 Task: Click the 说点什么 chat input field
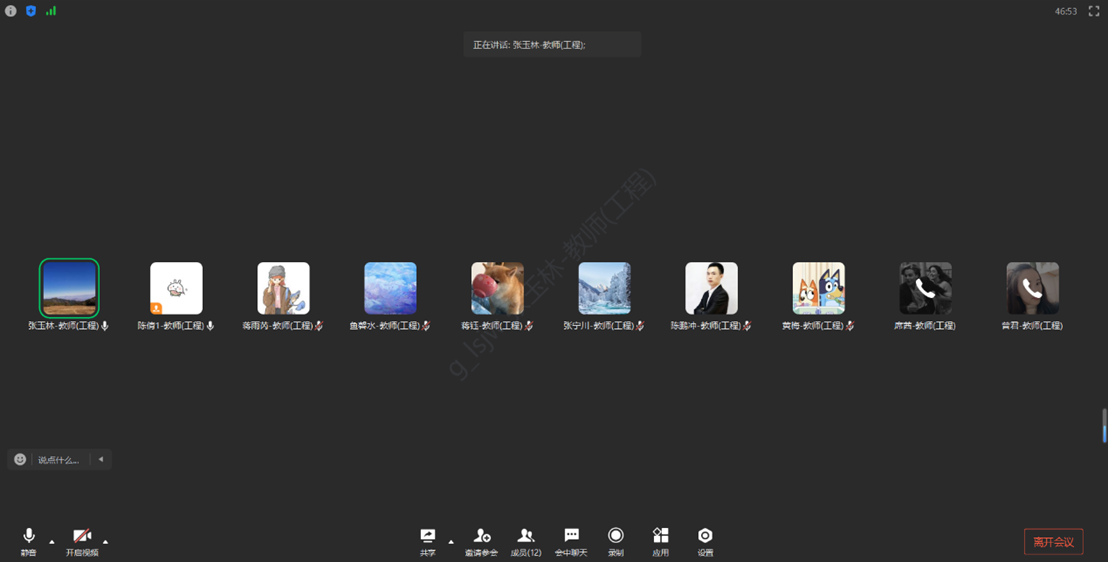point(60,460)
